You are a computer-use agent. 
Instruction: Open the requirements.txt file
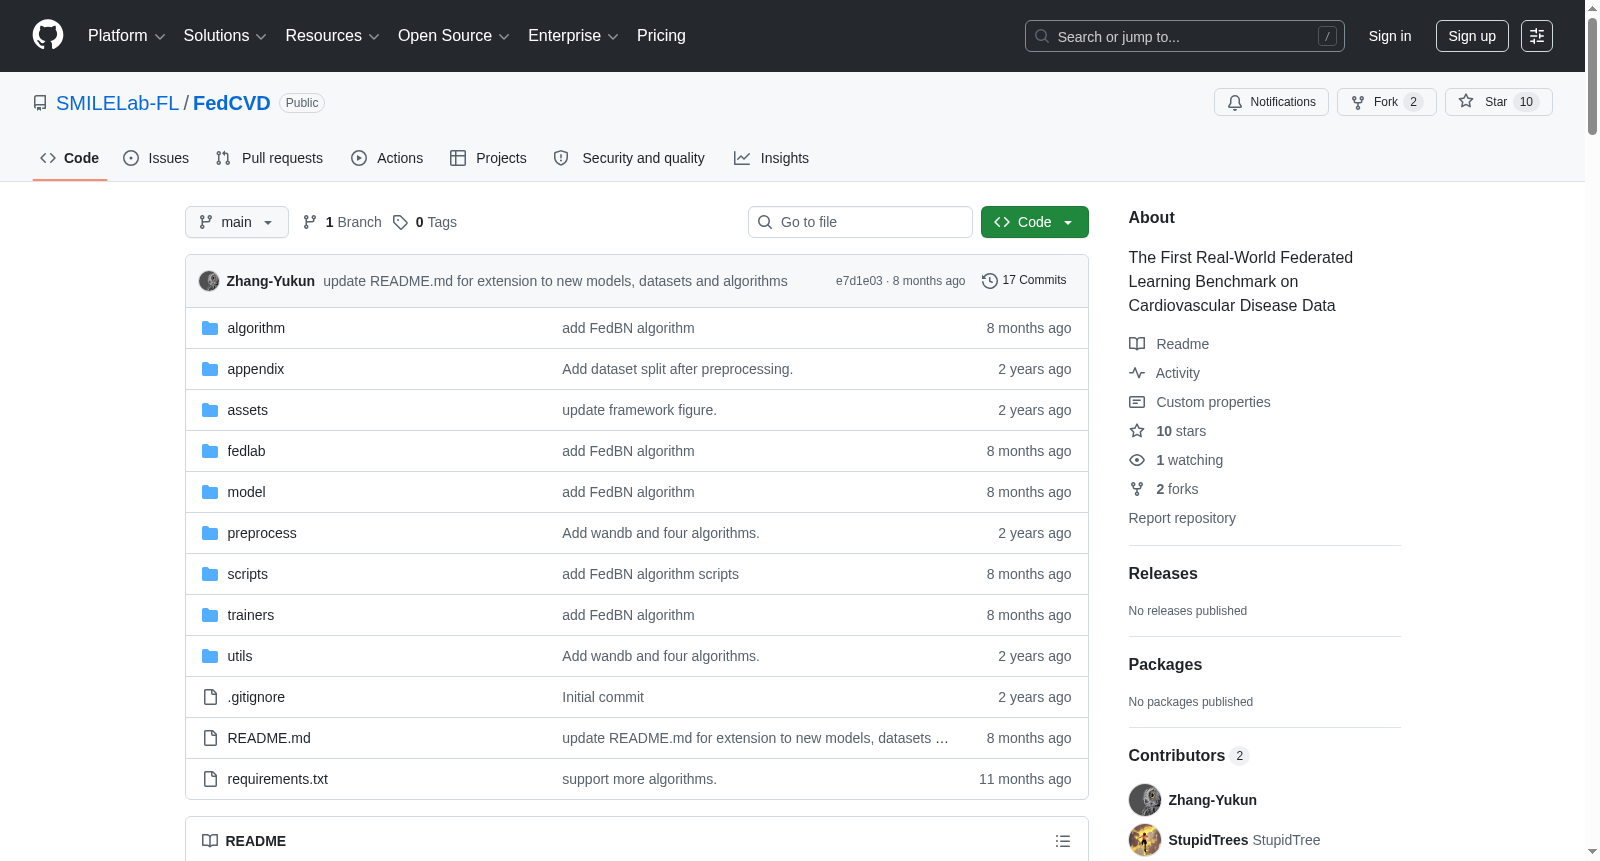point(277,779)
